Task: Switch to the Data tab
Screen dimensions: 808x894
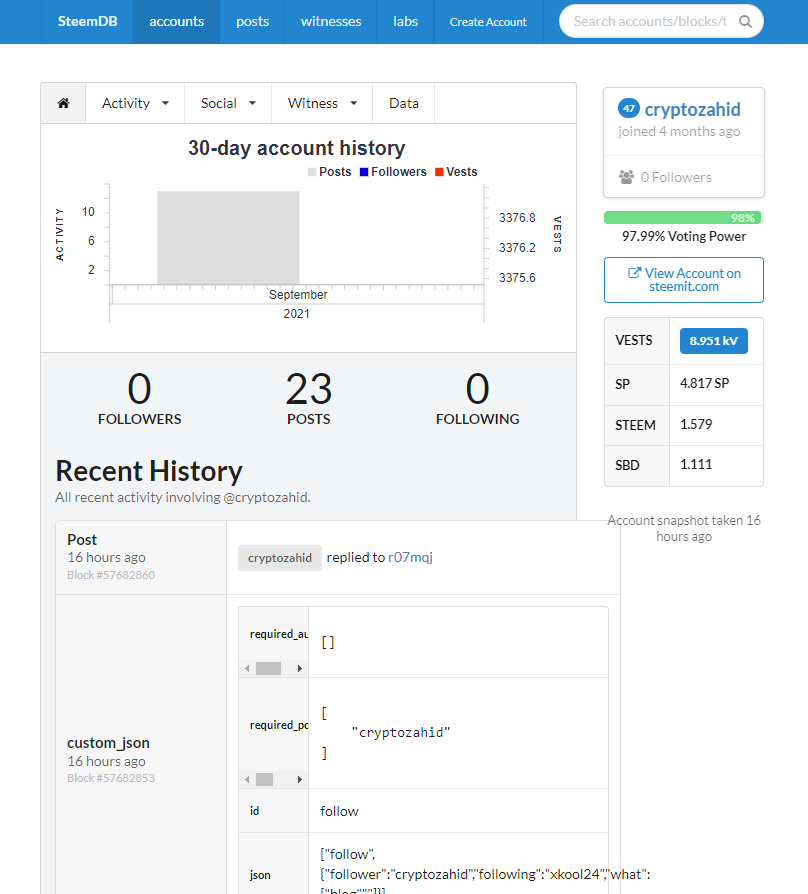Action: tap(404, 103)
